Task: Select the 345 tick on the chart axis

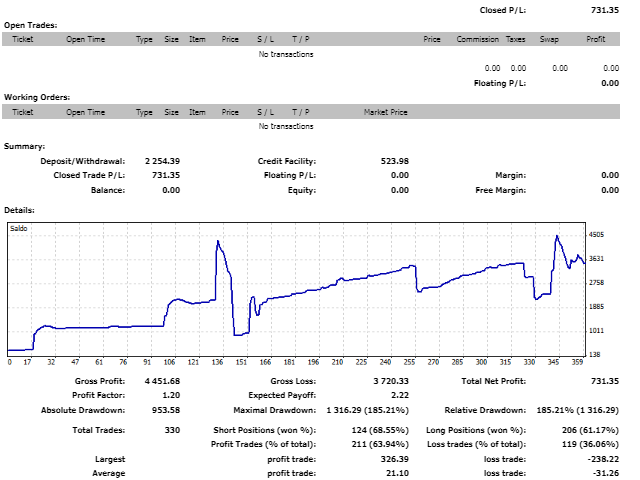Action: [x=553, y=362]
